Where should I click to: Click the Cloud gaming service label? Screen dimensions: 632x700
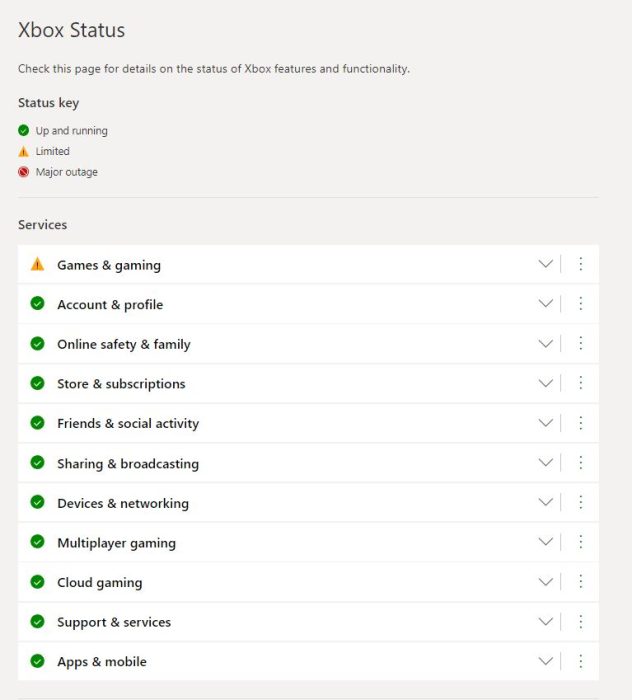pyautogui.click(x=99, y=582)
